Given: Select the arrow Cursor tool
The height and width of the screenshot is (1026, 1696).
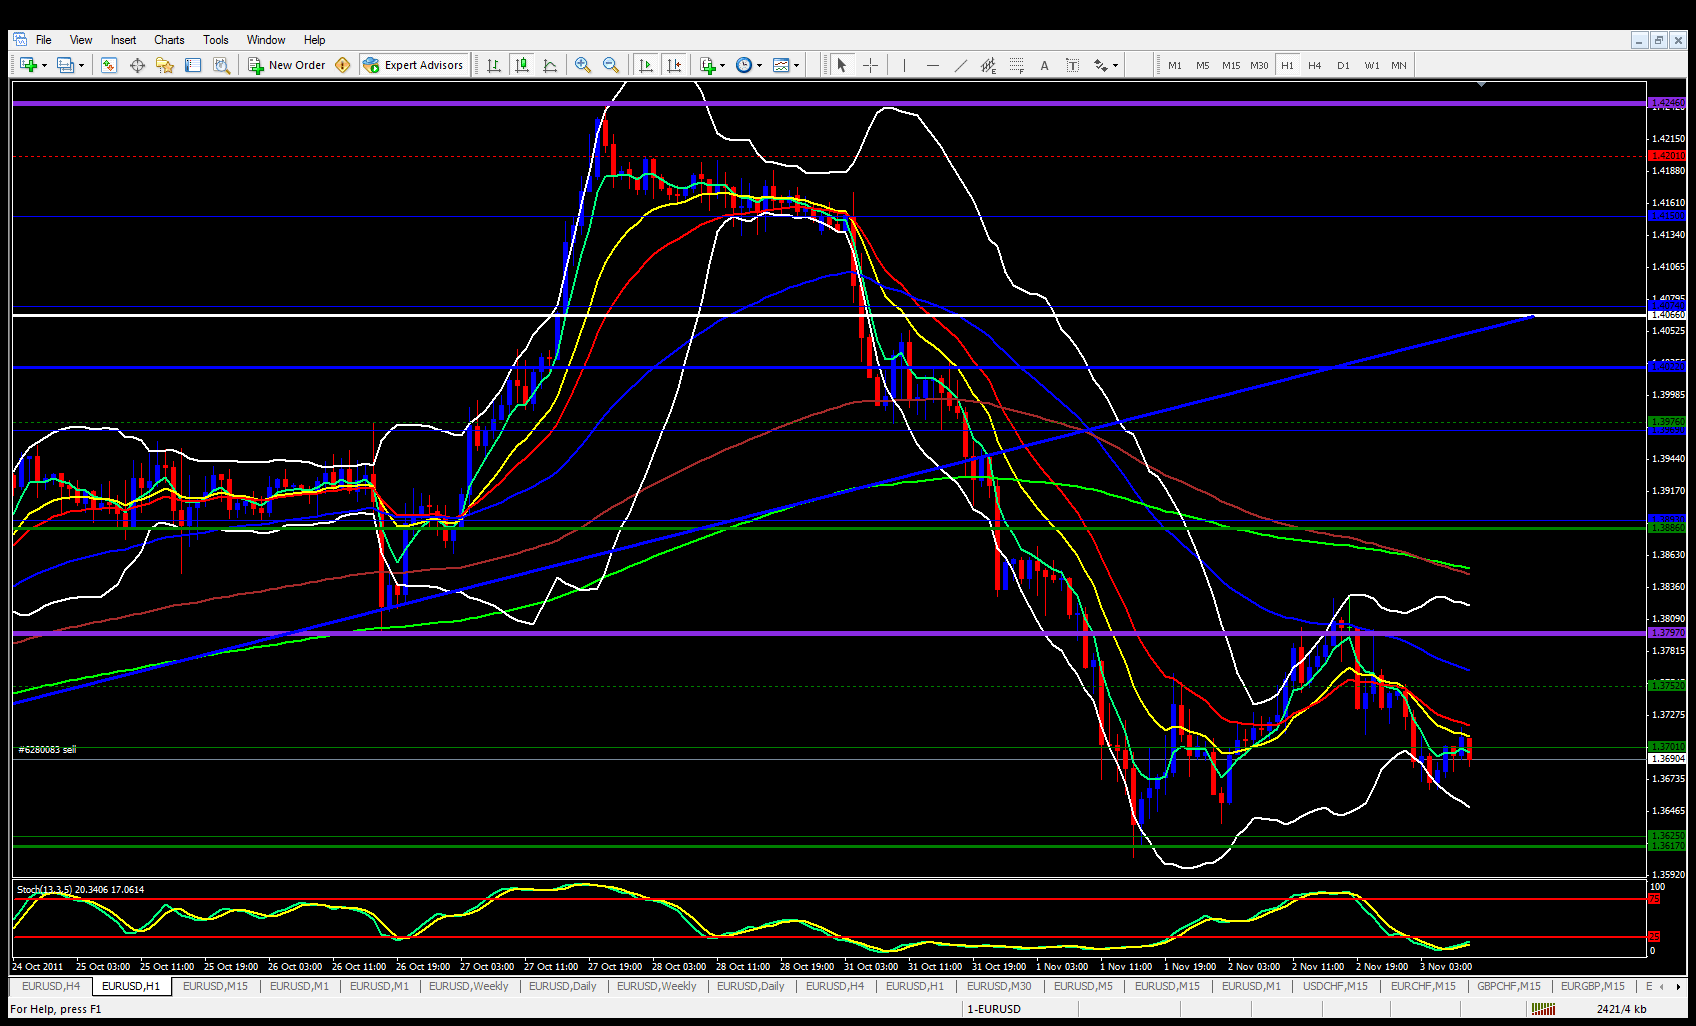Looking at the screenshot, I should (842, 65).
